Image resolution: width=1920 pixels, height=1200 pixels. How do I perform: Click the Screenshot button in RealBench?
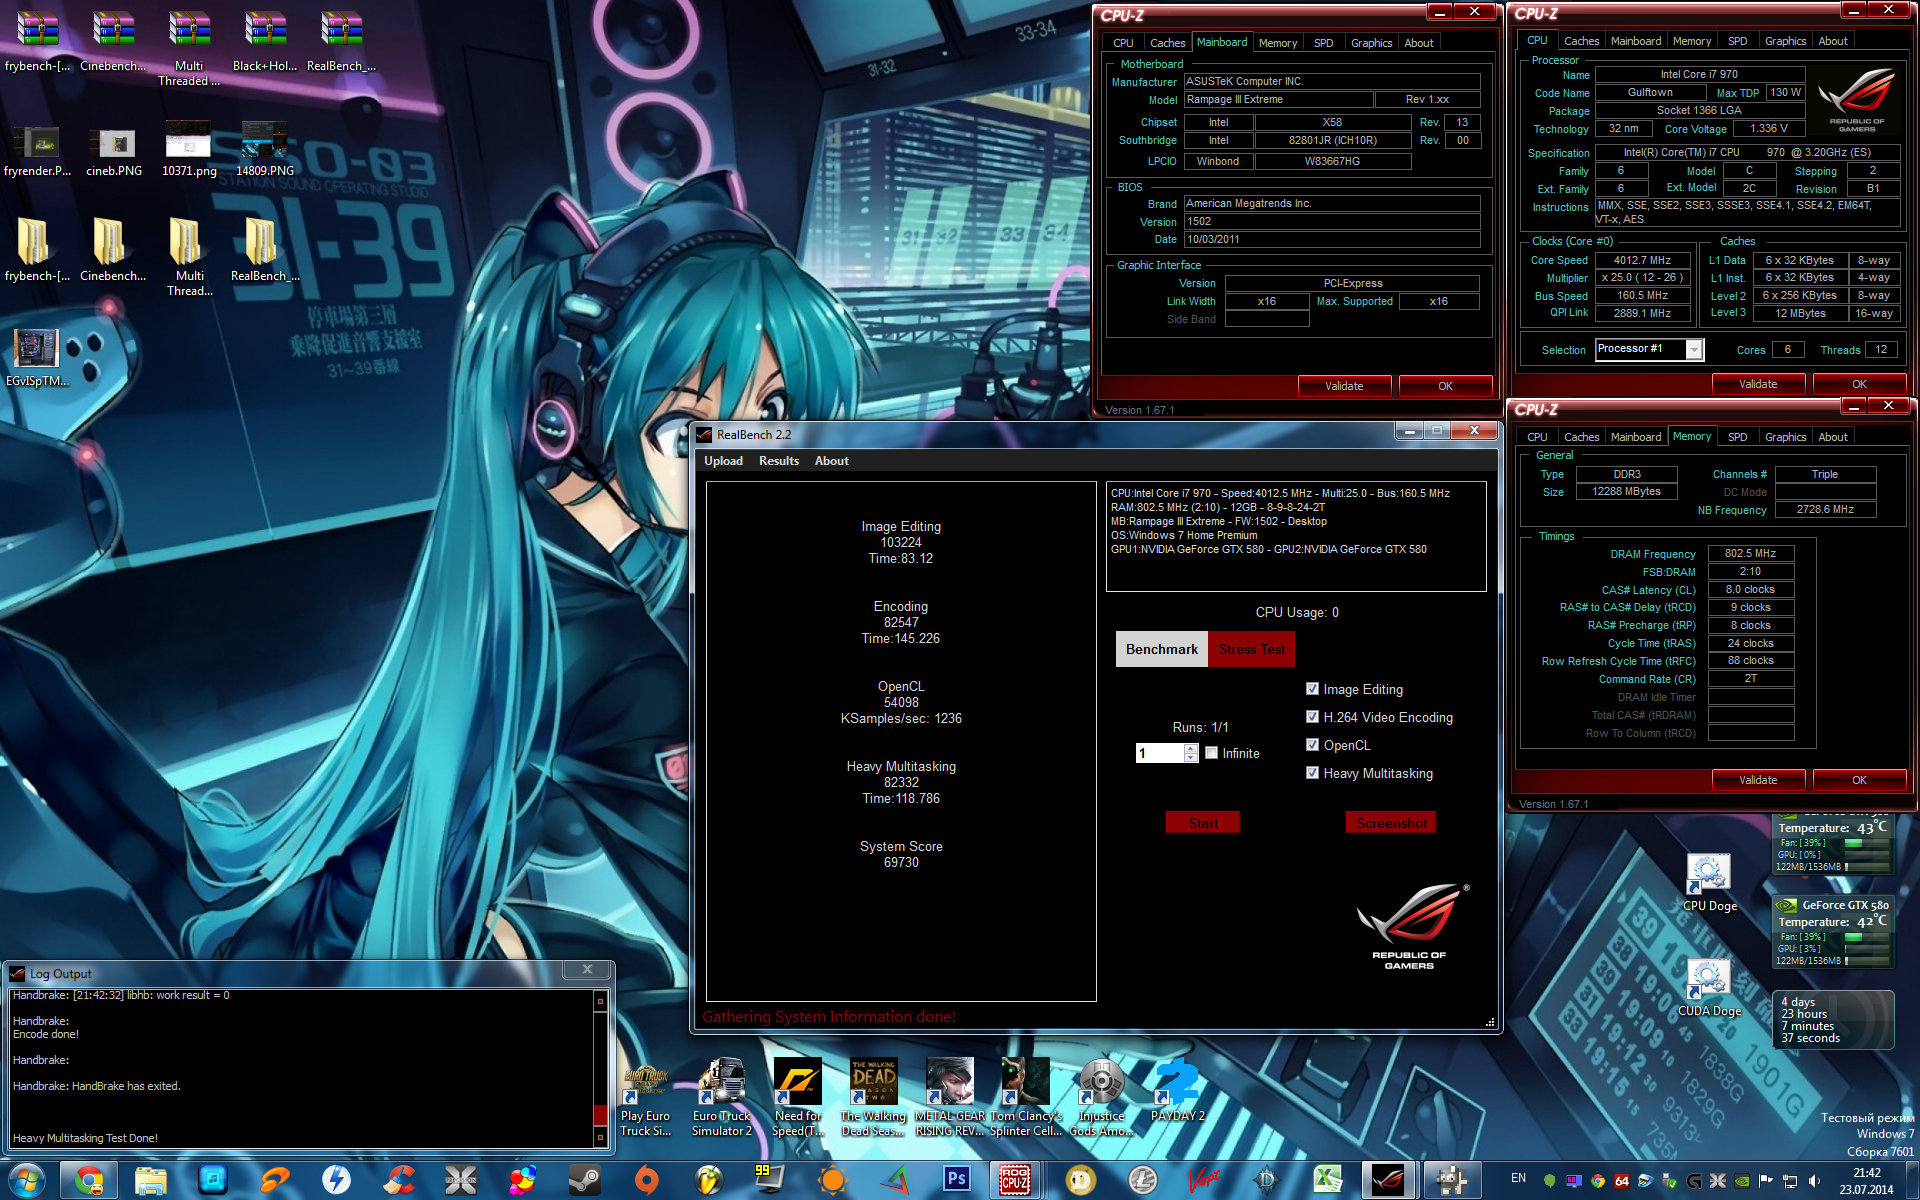point(1391,823)
